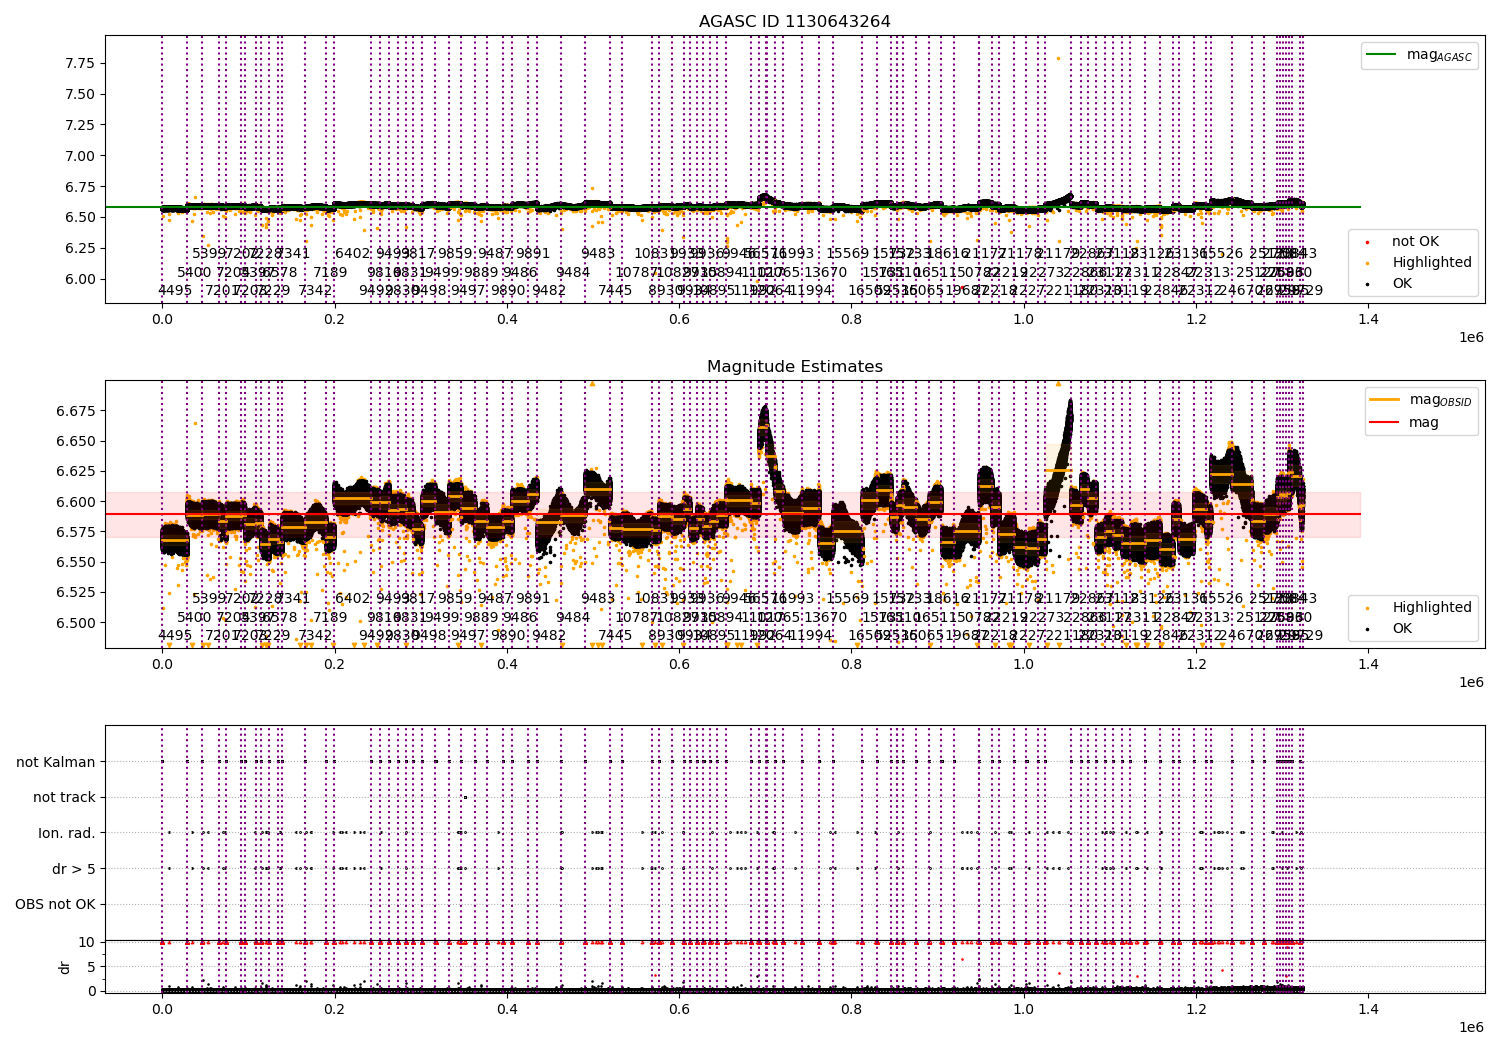Click the Magnitude Estimates subplot title
The width and height of the screenshot is (1500, 1050).
point(794,367)
